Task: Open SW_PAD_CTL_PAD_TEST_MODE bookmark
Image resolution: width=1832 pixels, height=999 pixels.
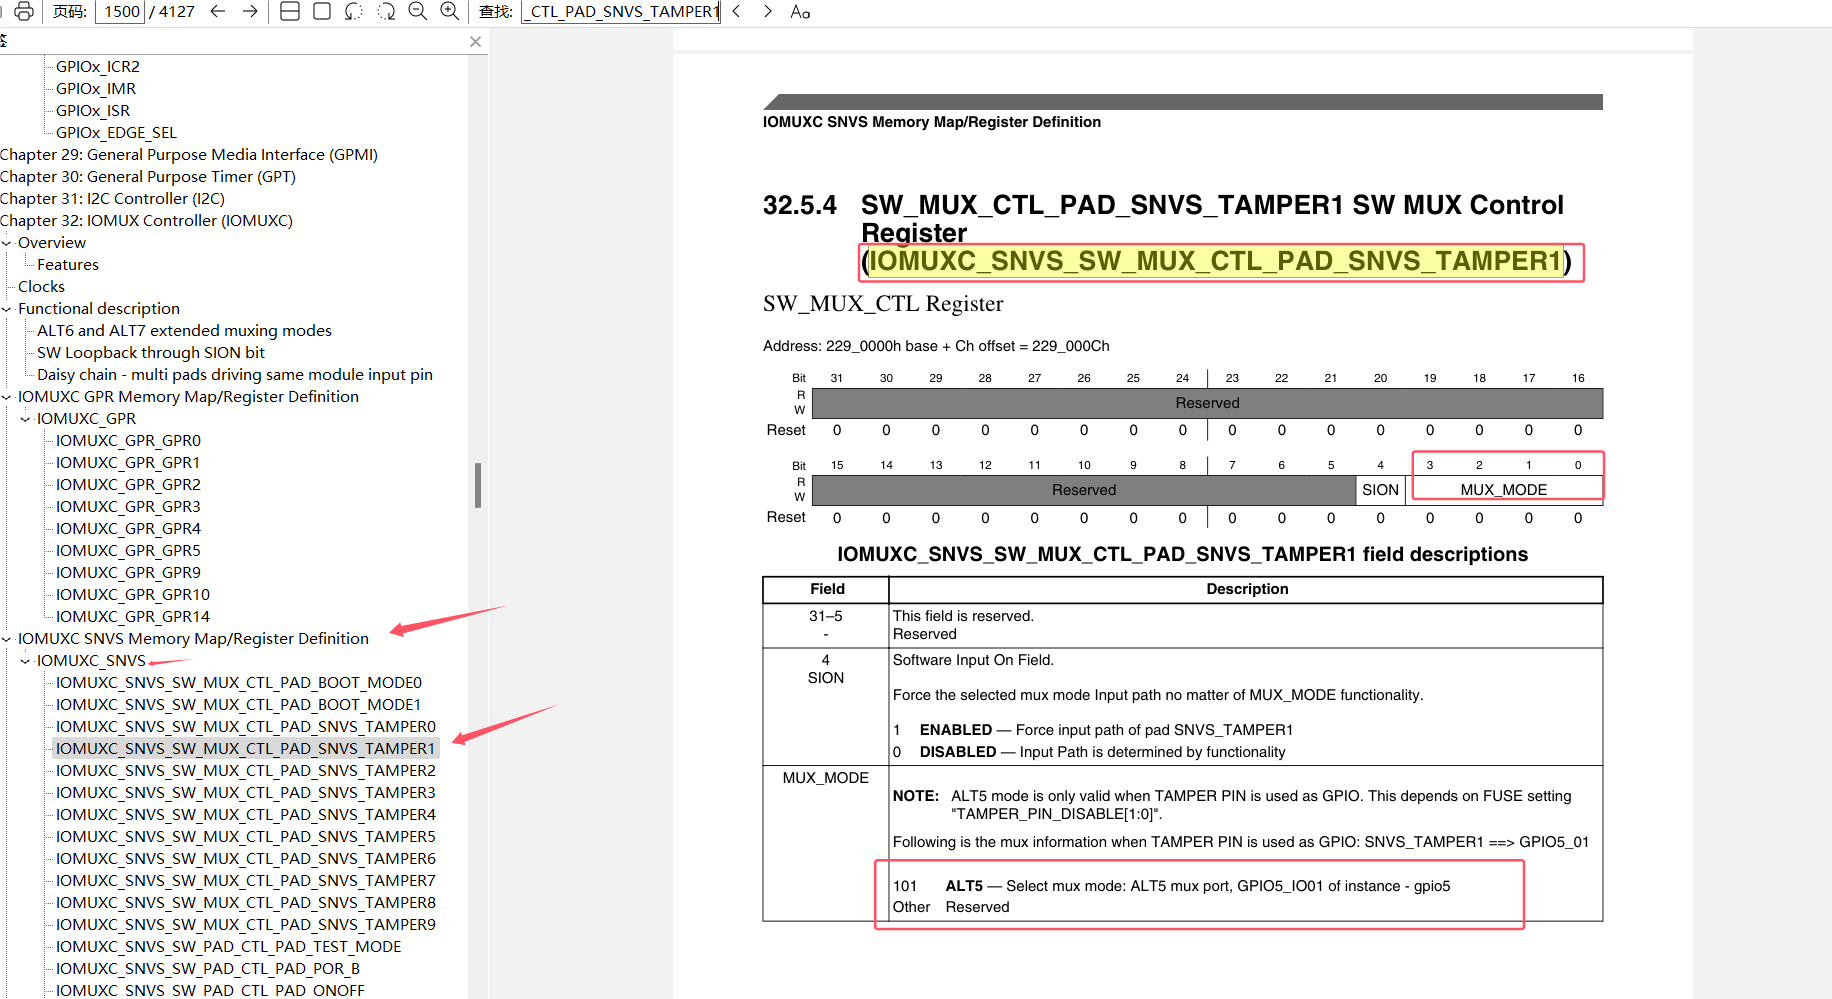Action: coord(229,947)
